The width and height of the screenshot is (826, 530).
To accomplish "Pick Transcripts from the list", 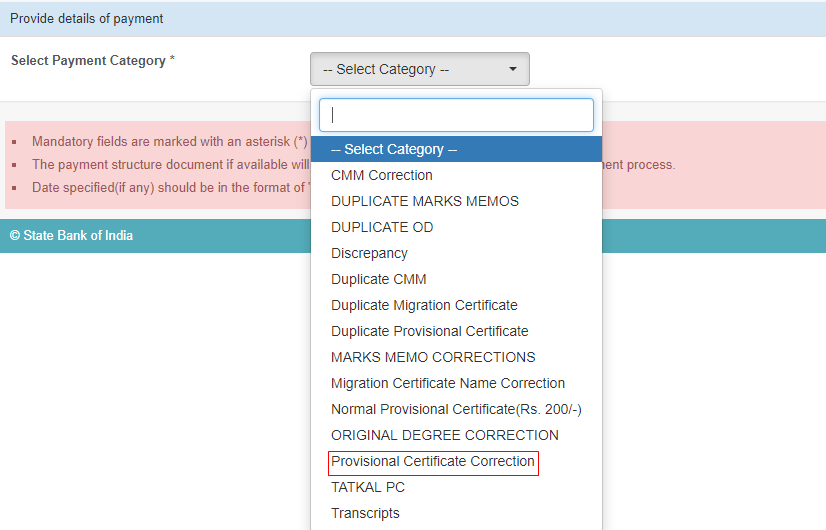I will tap(365, 513).
